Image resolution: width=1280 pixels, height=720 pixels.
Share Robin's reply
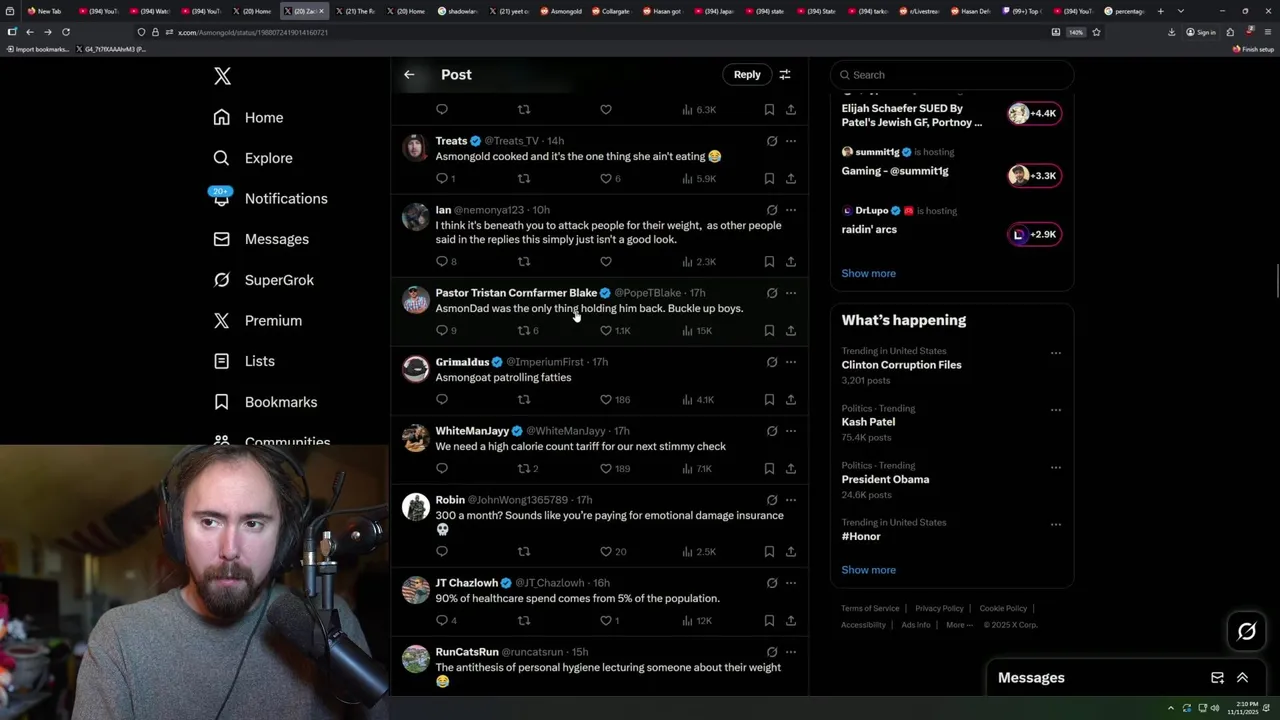[791, 552]
